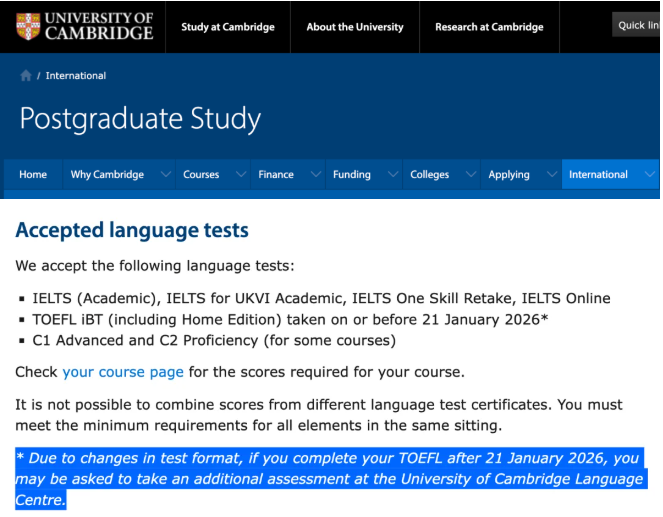This screenshot has width=663, height=517.
Task: Click the home icon in the breadcrumb
Action: point(26,76)
